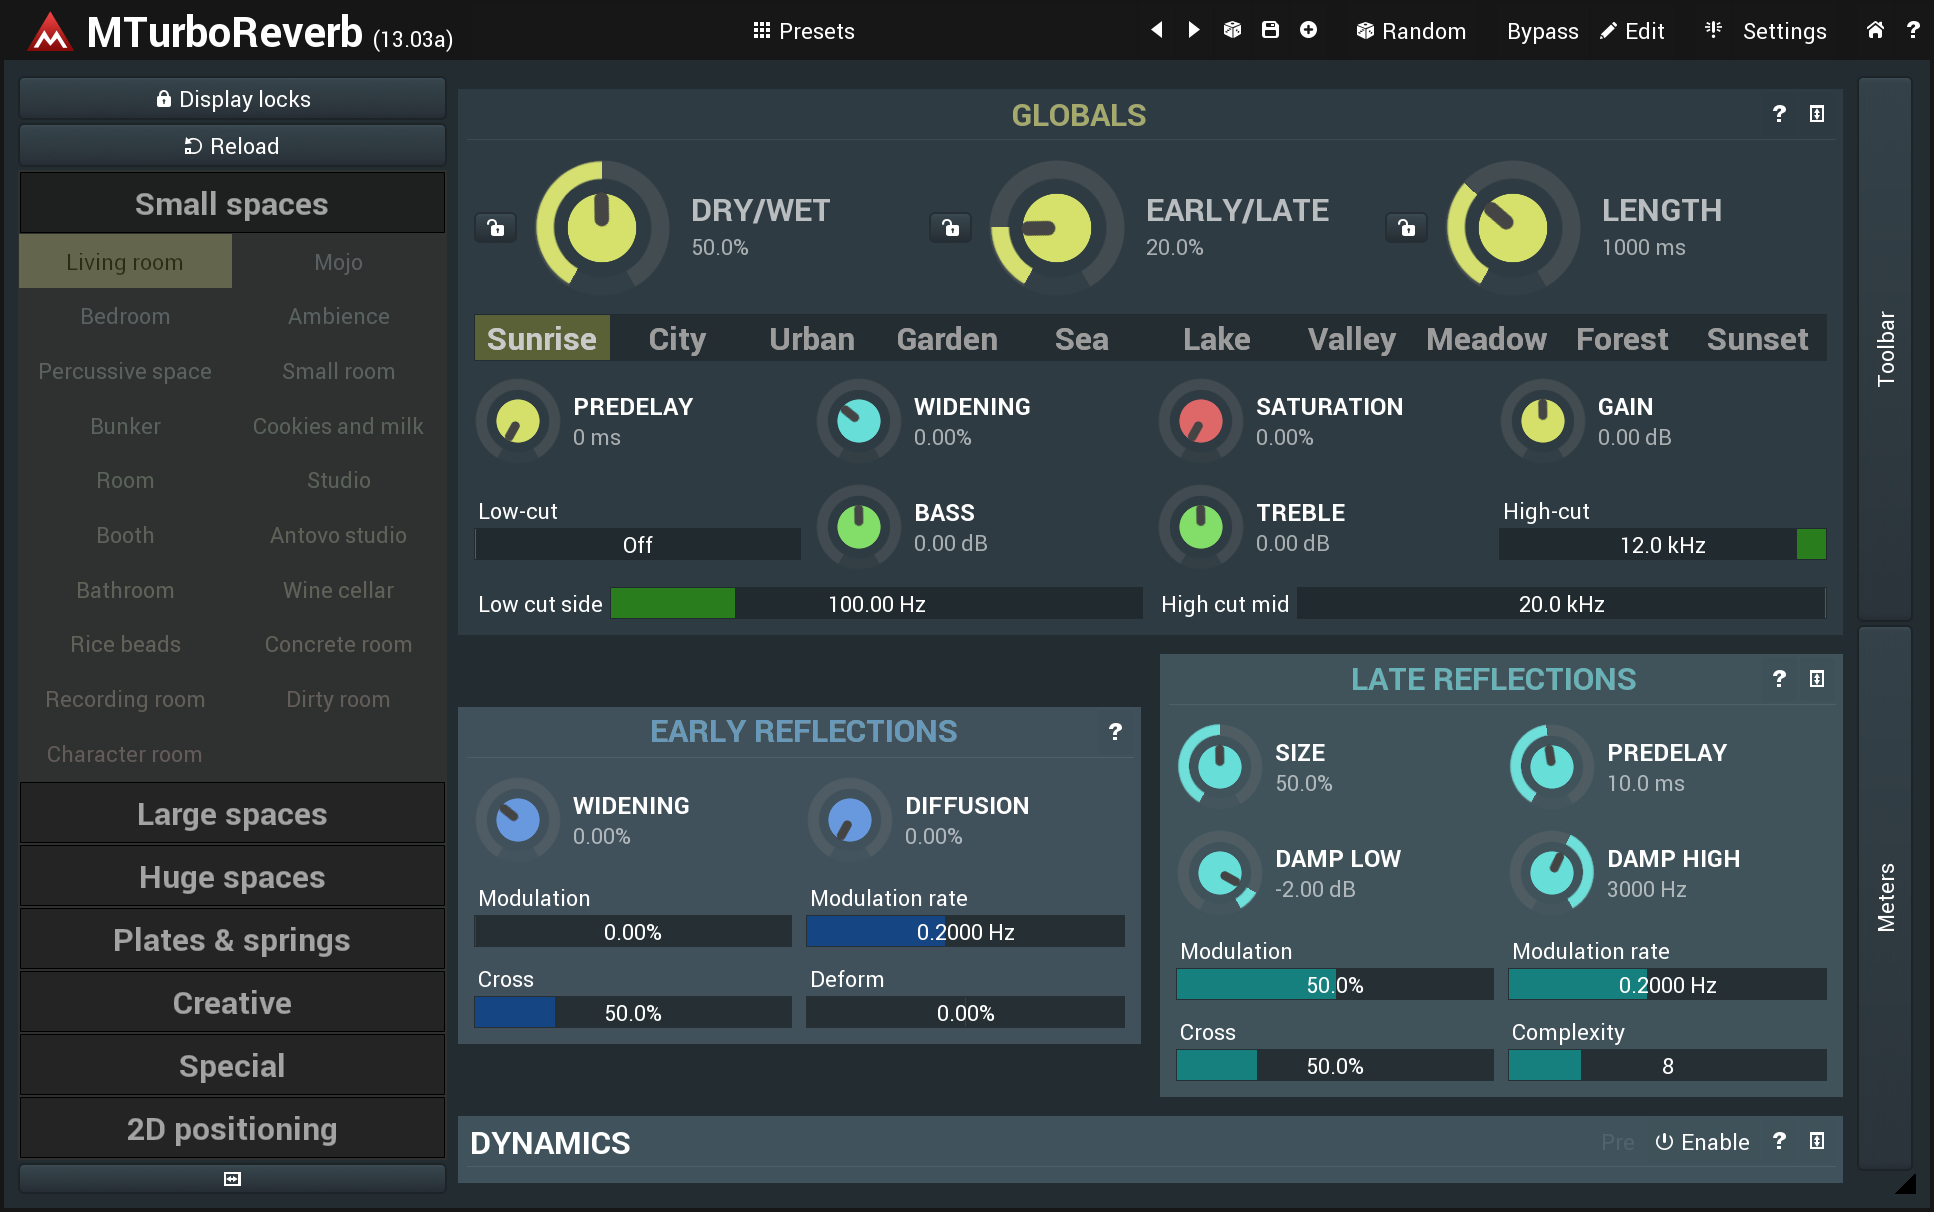Enable the Dynamics section
This screenshot has width=1934, height=1212.
1702,1142
